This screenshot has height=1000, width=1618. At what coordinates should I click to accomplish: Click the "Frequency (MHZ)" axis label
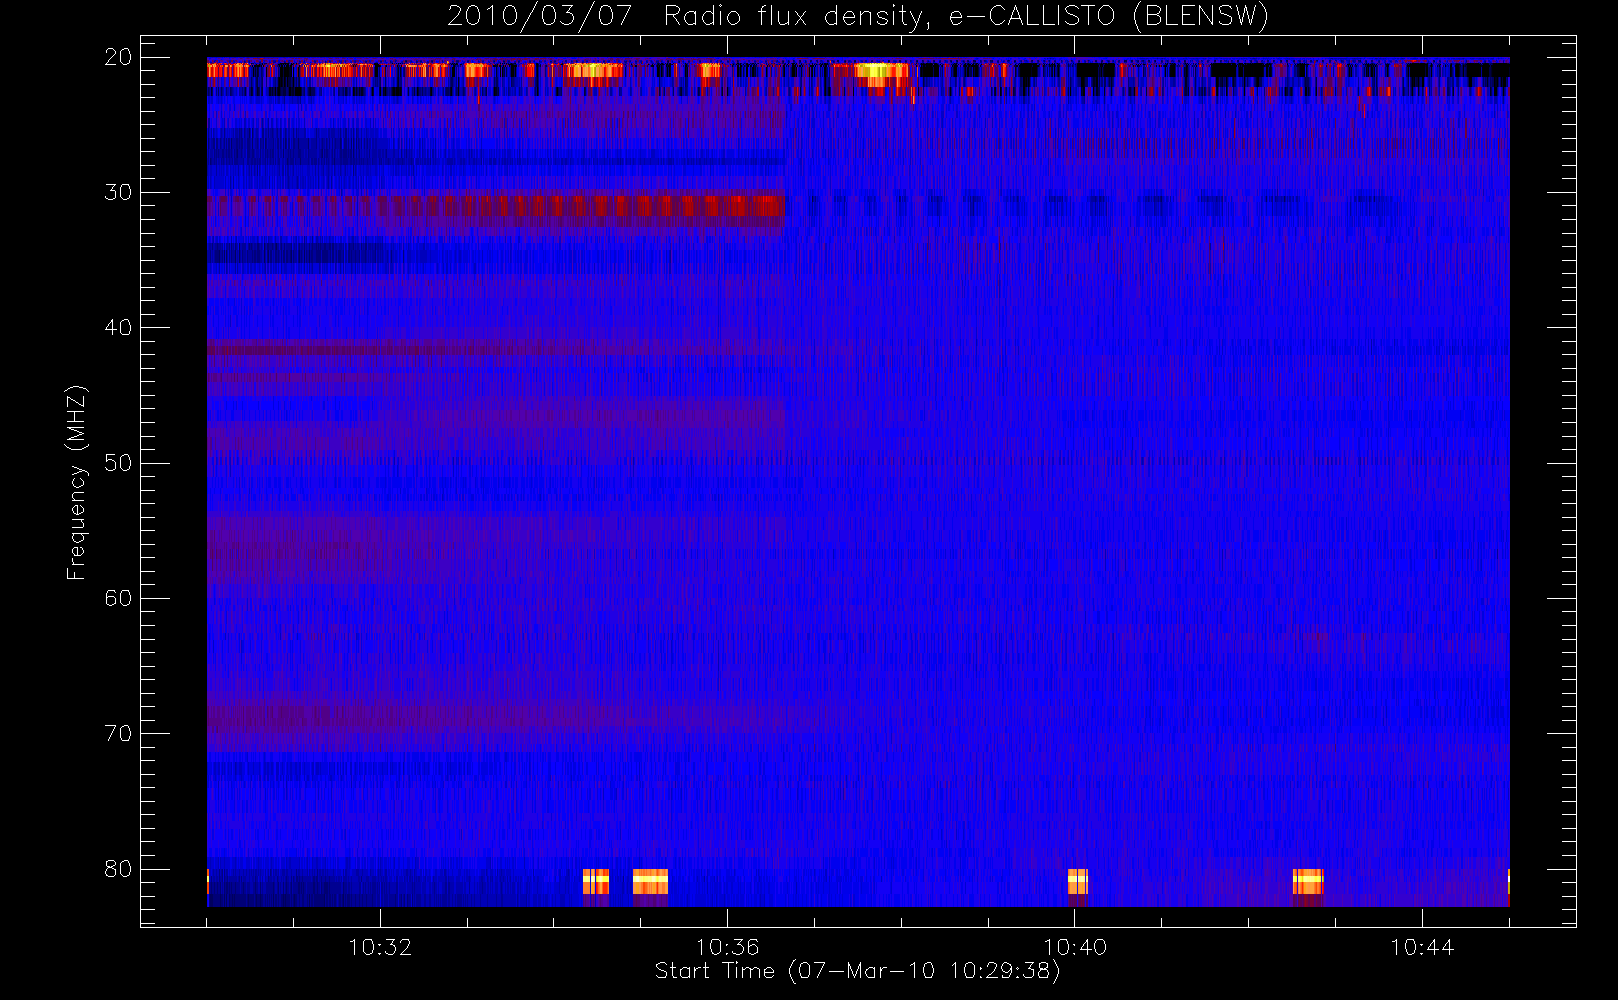pos(77,482)
